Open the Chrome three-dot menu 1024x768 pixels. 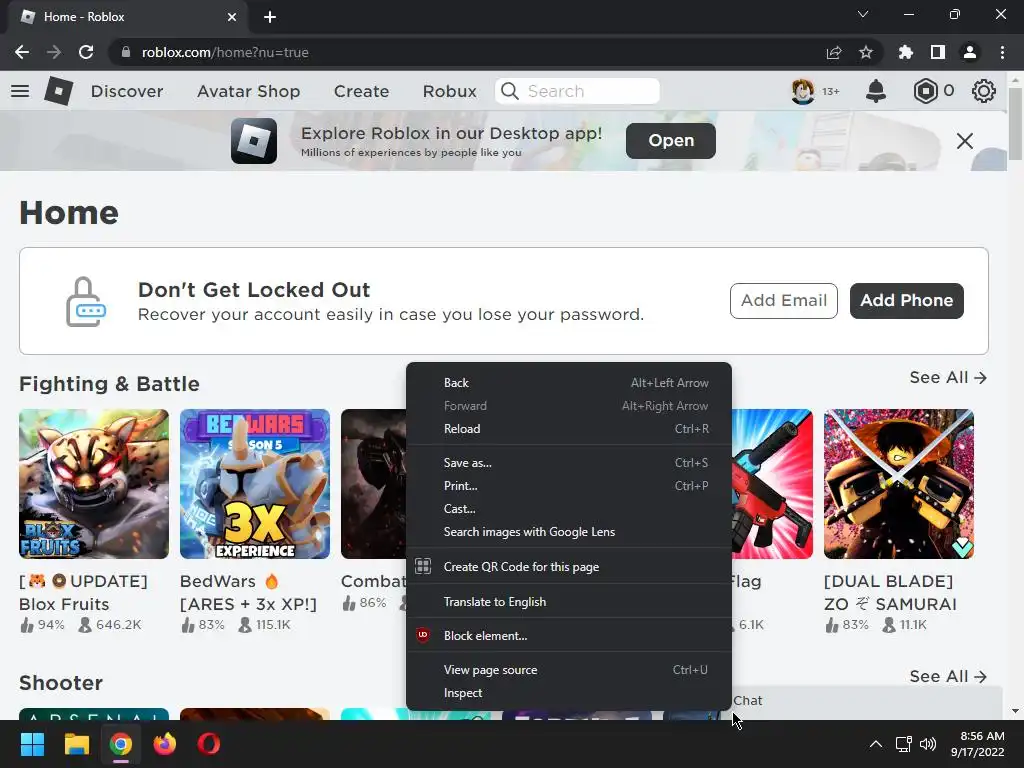point(1002,52)
